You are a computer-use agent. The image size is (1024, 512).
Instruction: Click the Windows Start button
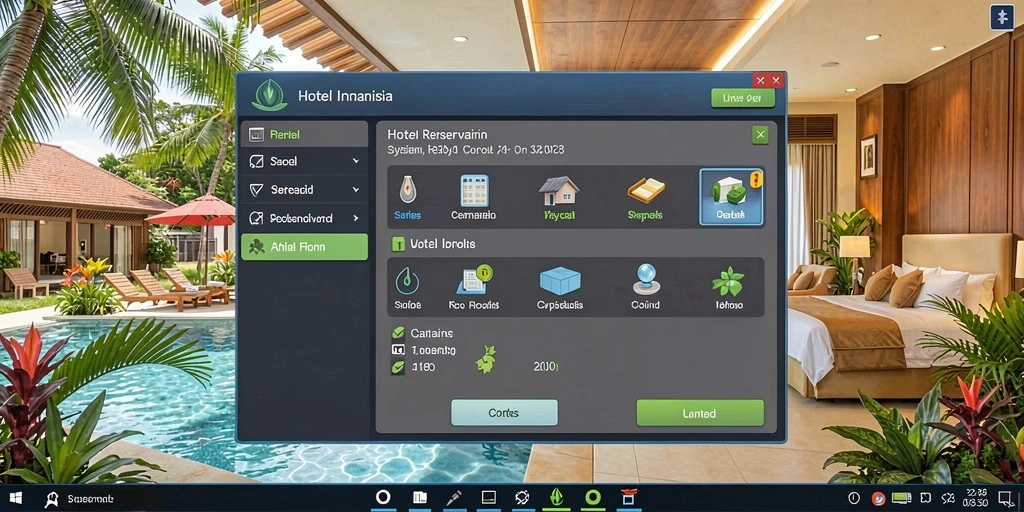click(x=14, y=499)
